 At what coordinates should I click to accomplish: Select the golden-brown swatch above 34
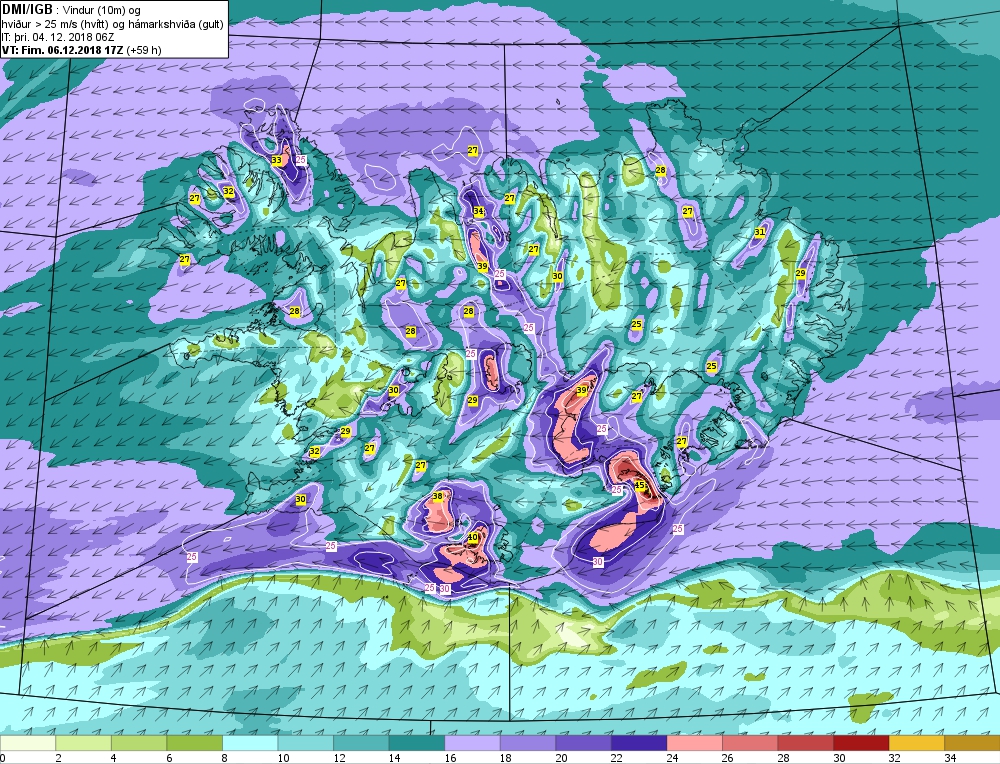click(971, 743)
